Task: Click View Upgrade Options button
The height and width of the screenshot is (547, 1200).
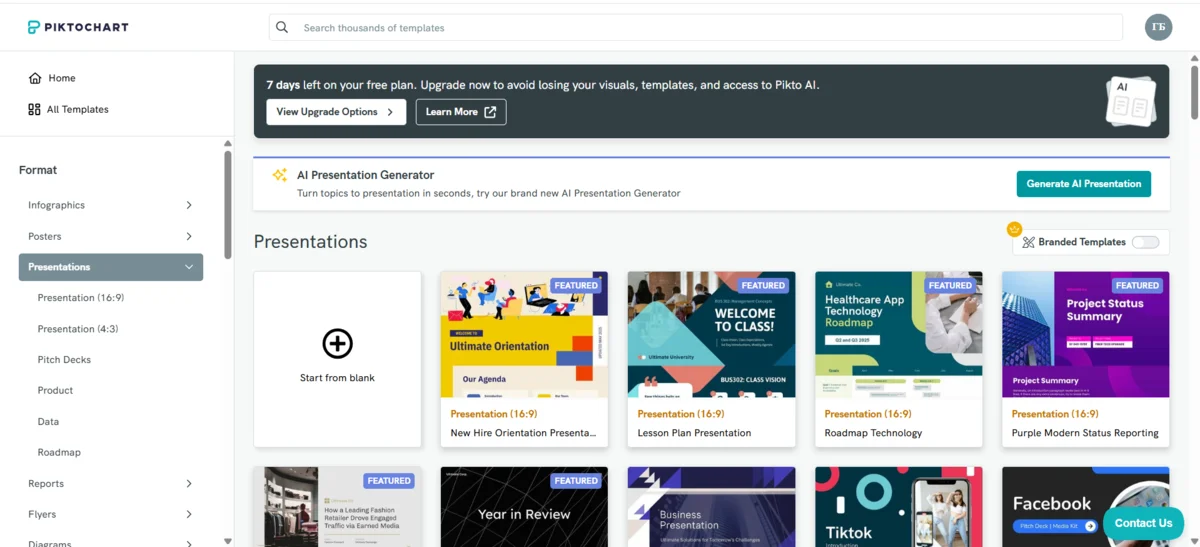Action: (335, 112)
